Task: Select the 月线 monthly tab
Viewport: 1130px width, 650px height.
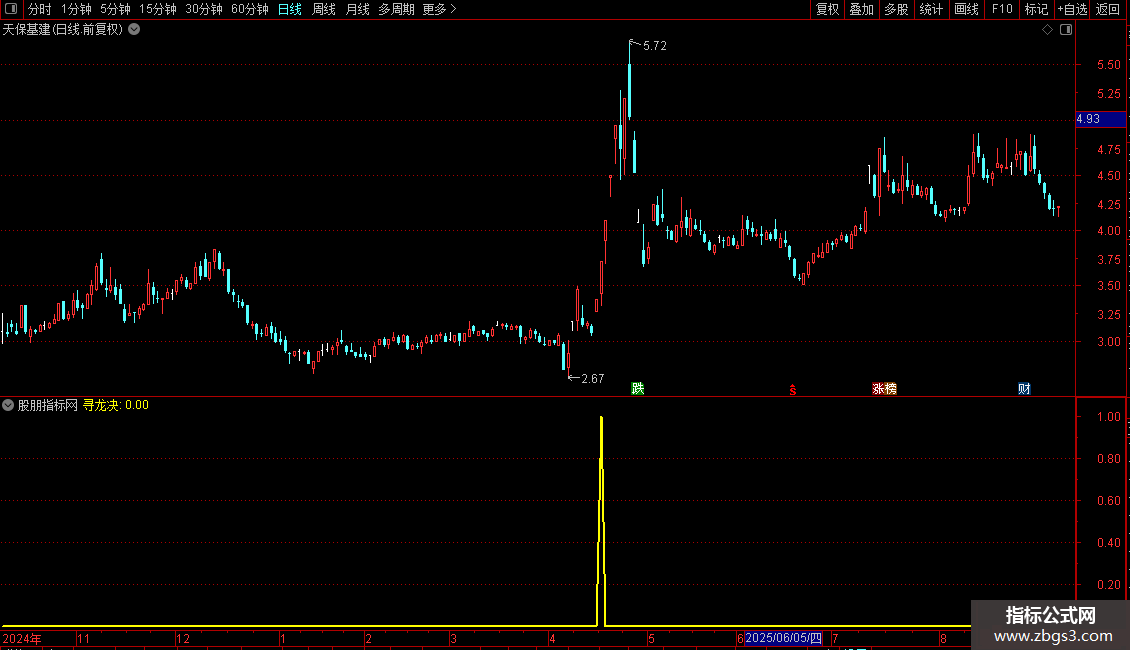Action: pyautogui.click(x=357, y=9)
